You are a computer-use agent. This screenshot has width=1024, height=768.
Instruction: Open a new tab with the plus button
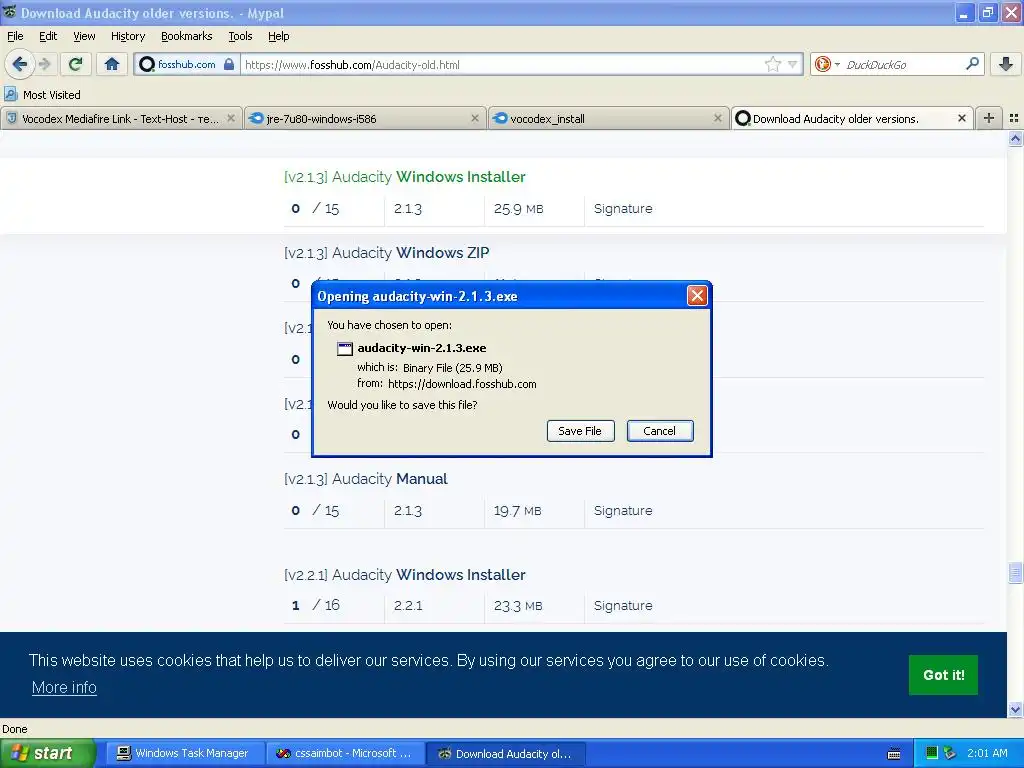tap(989, 118)
